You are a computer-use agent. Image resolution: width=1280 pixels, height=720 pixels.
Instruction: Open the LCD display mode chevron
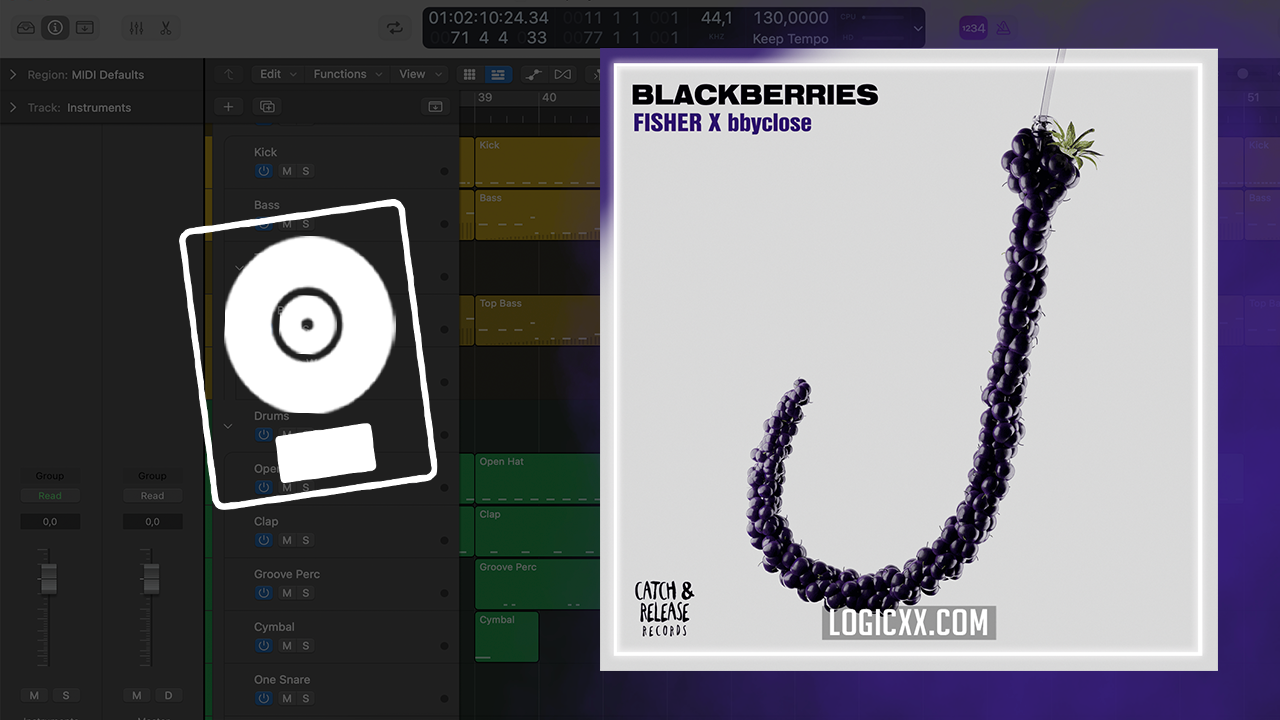pos(918,29)
